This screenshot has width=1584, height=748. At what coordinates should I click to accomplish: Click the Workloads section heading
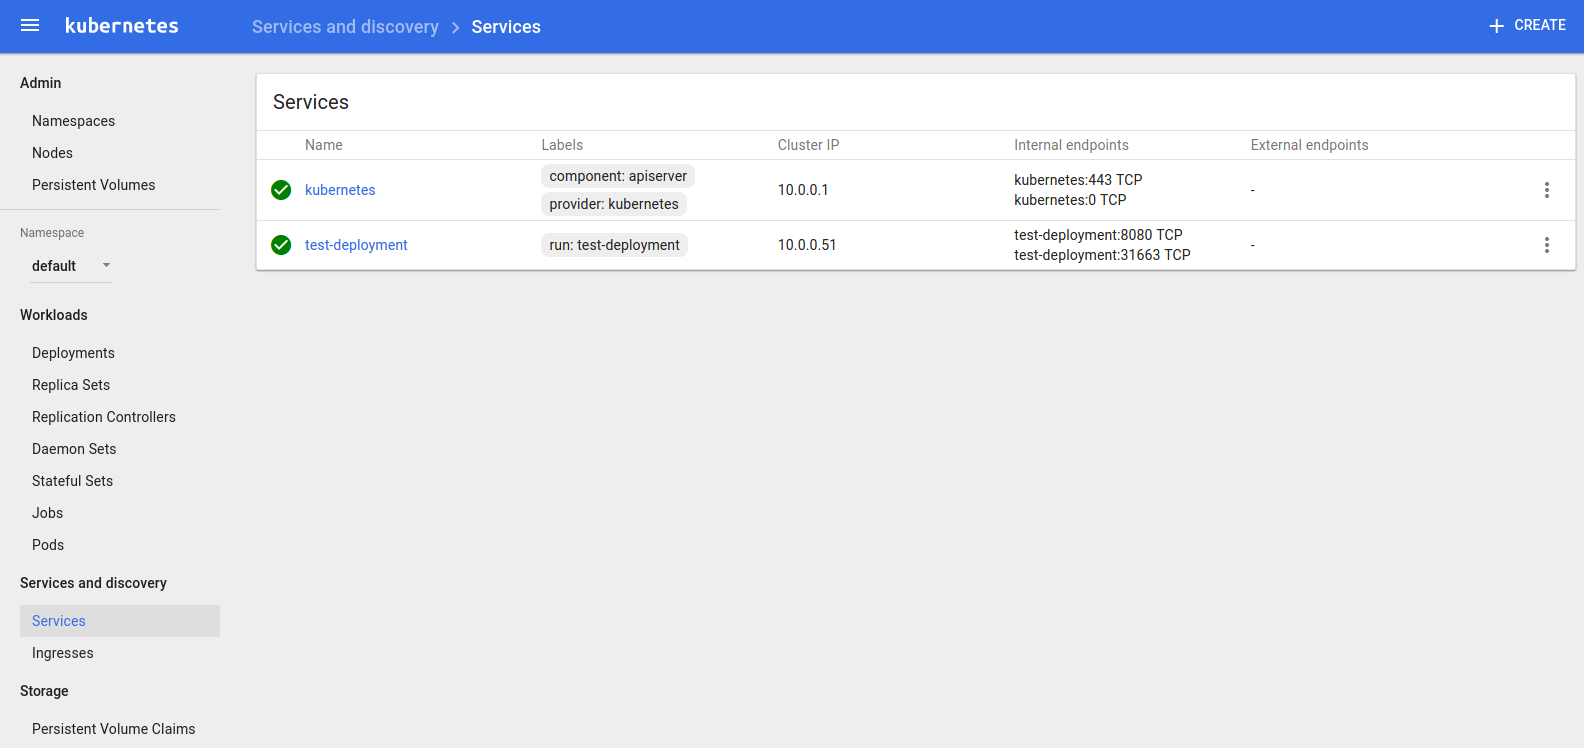tap(54, 315)
